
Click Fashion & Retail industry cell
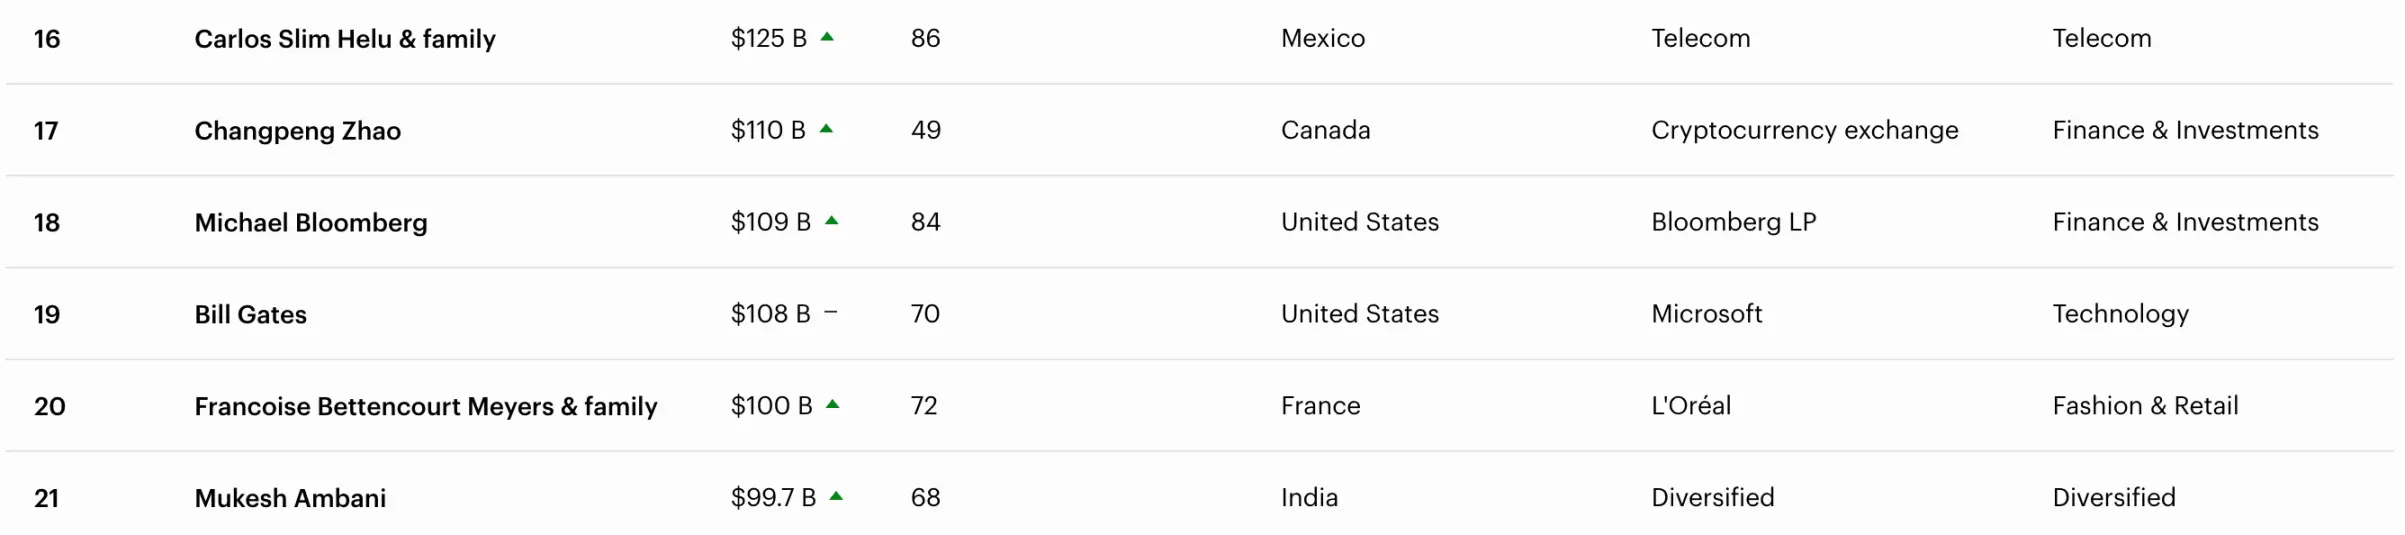click(2145, 406)
